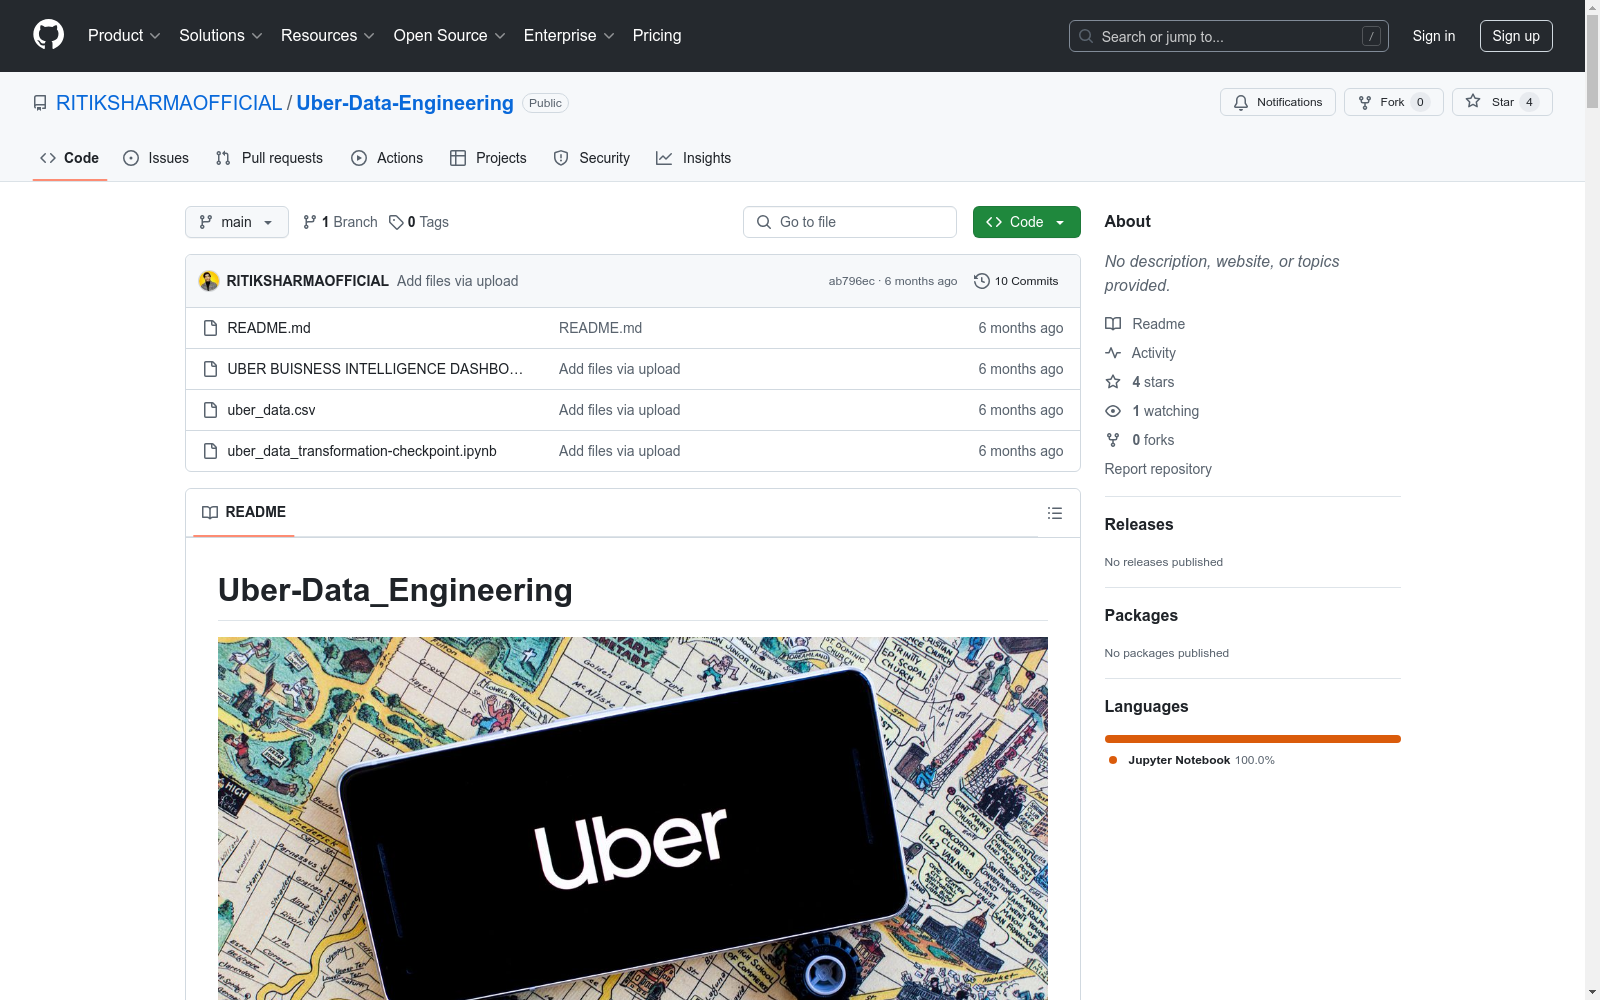The width and height of the screenshot is (1600, 1000).
Task: Click the file icon beside README.md
Action: click(x=210, y=328)
